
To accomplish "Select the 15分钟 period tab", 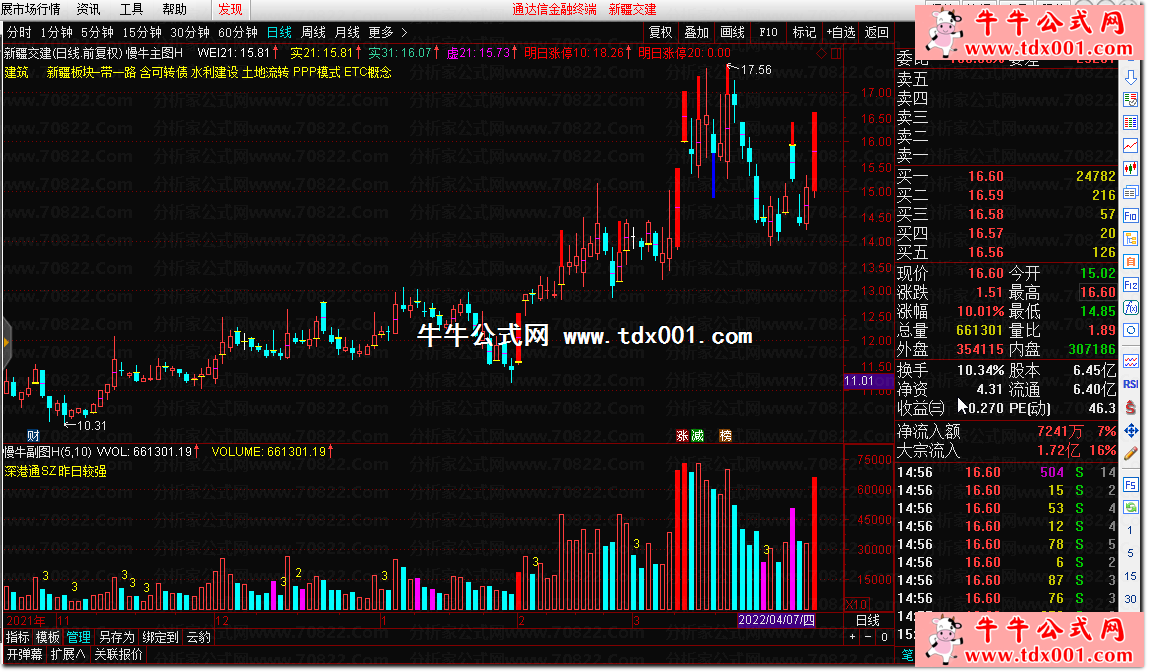I will pos(141,32).
